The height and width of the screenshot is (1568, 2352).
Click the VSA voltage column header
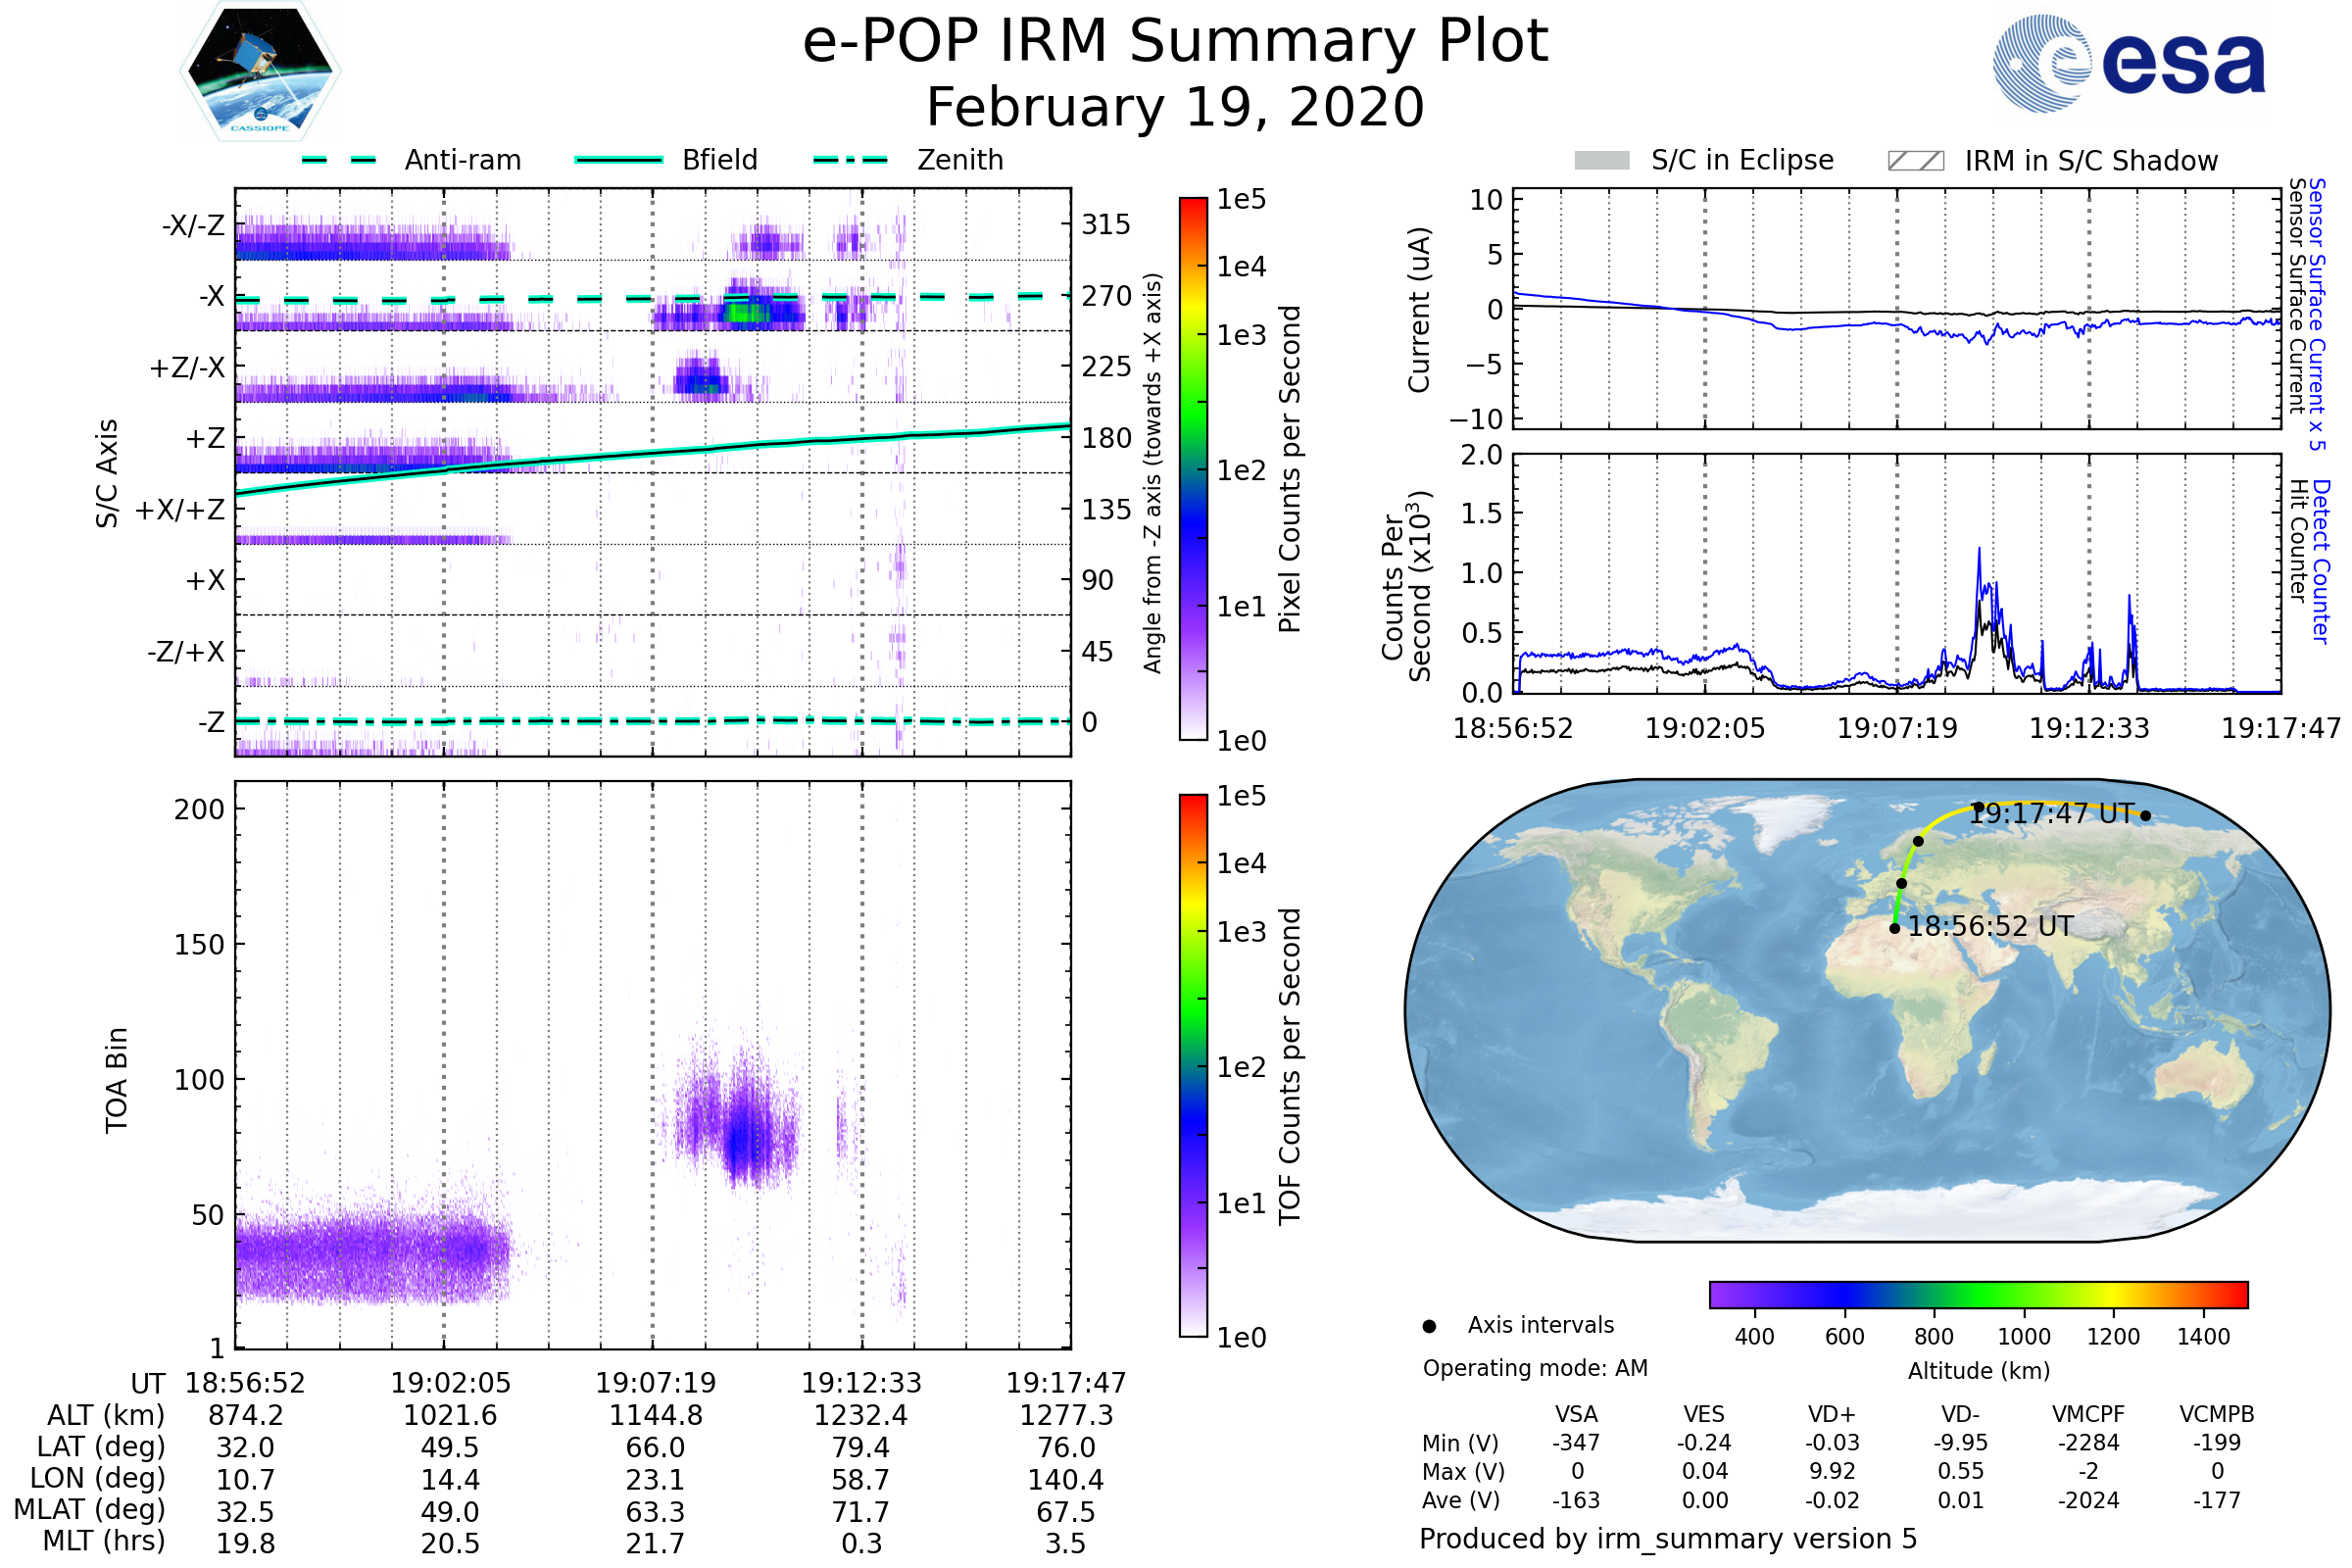pos(1576,1415)
